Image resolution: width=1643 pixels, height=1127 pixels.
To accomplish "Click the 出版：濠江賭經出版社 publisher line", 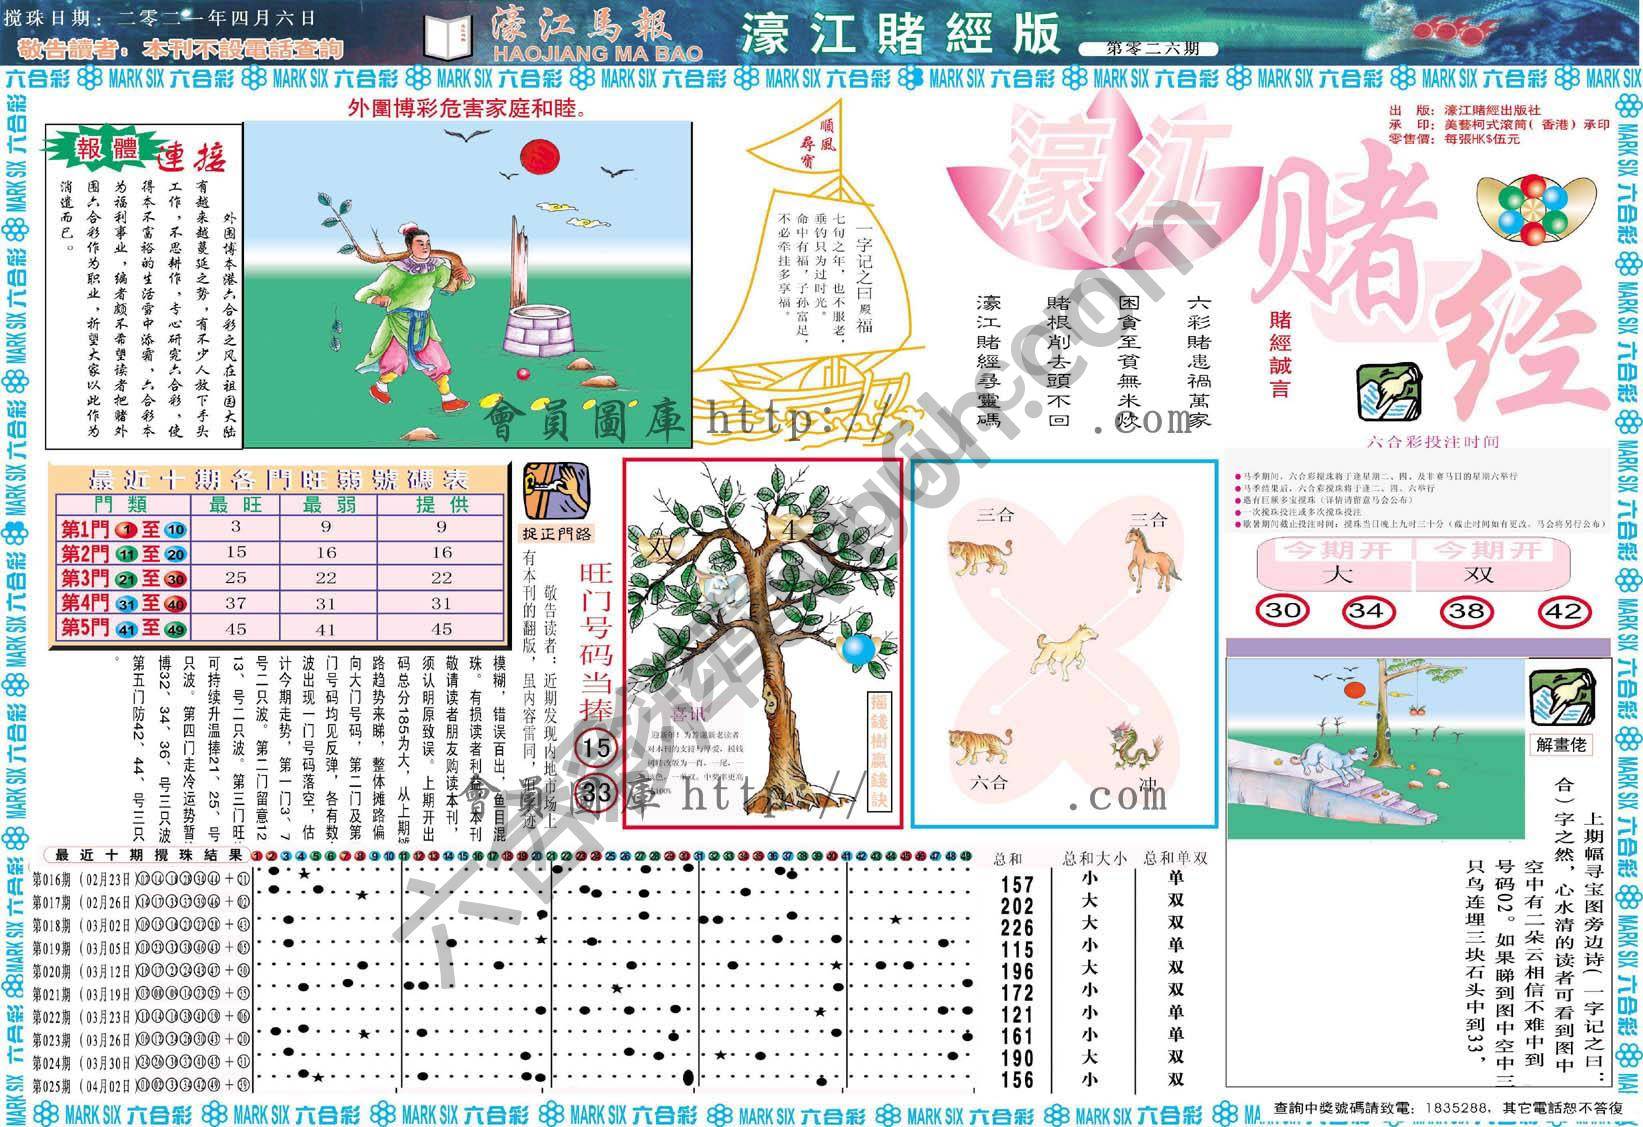I will (x=1465, y=110).
